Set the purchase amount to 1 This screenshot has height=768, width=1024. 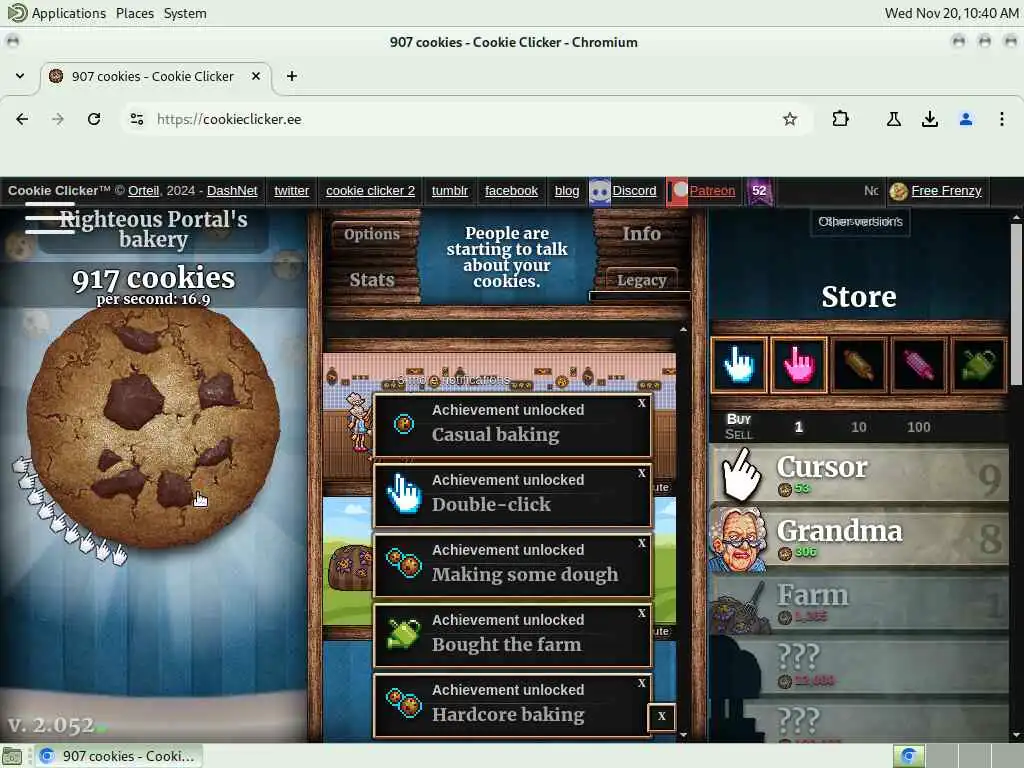798,427
